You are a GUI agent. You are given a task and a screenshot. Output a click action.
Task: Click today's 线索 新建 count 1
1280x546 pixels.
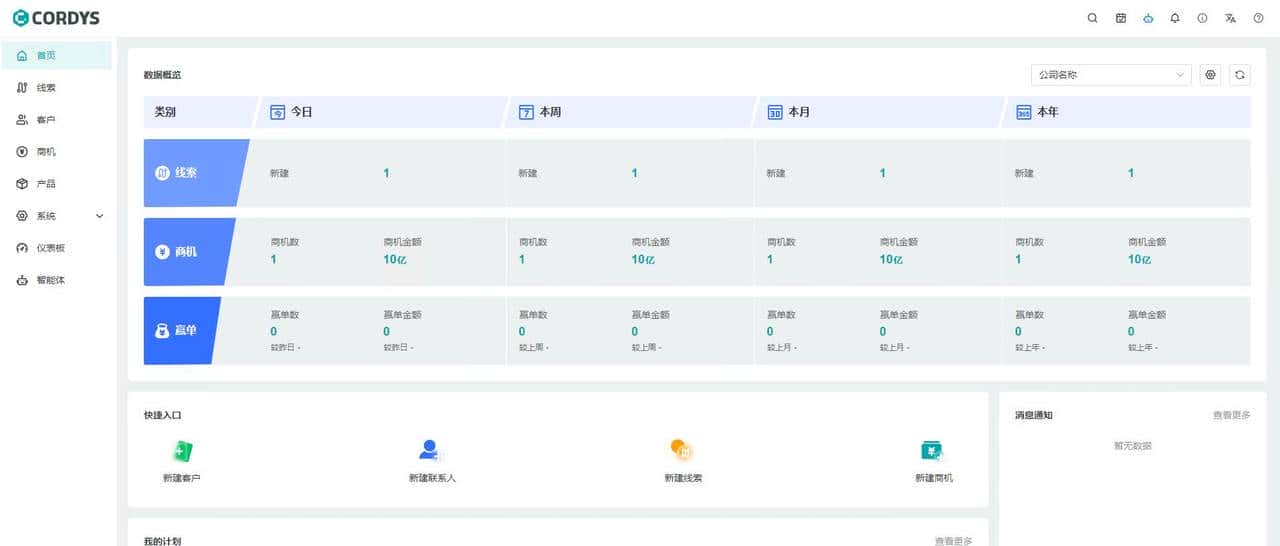386,173
